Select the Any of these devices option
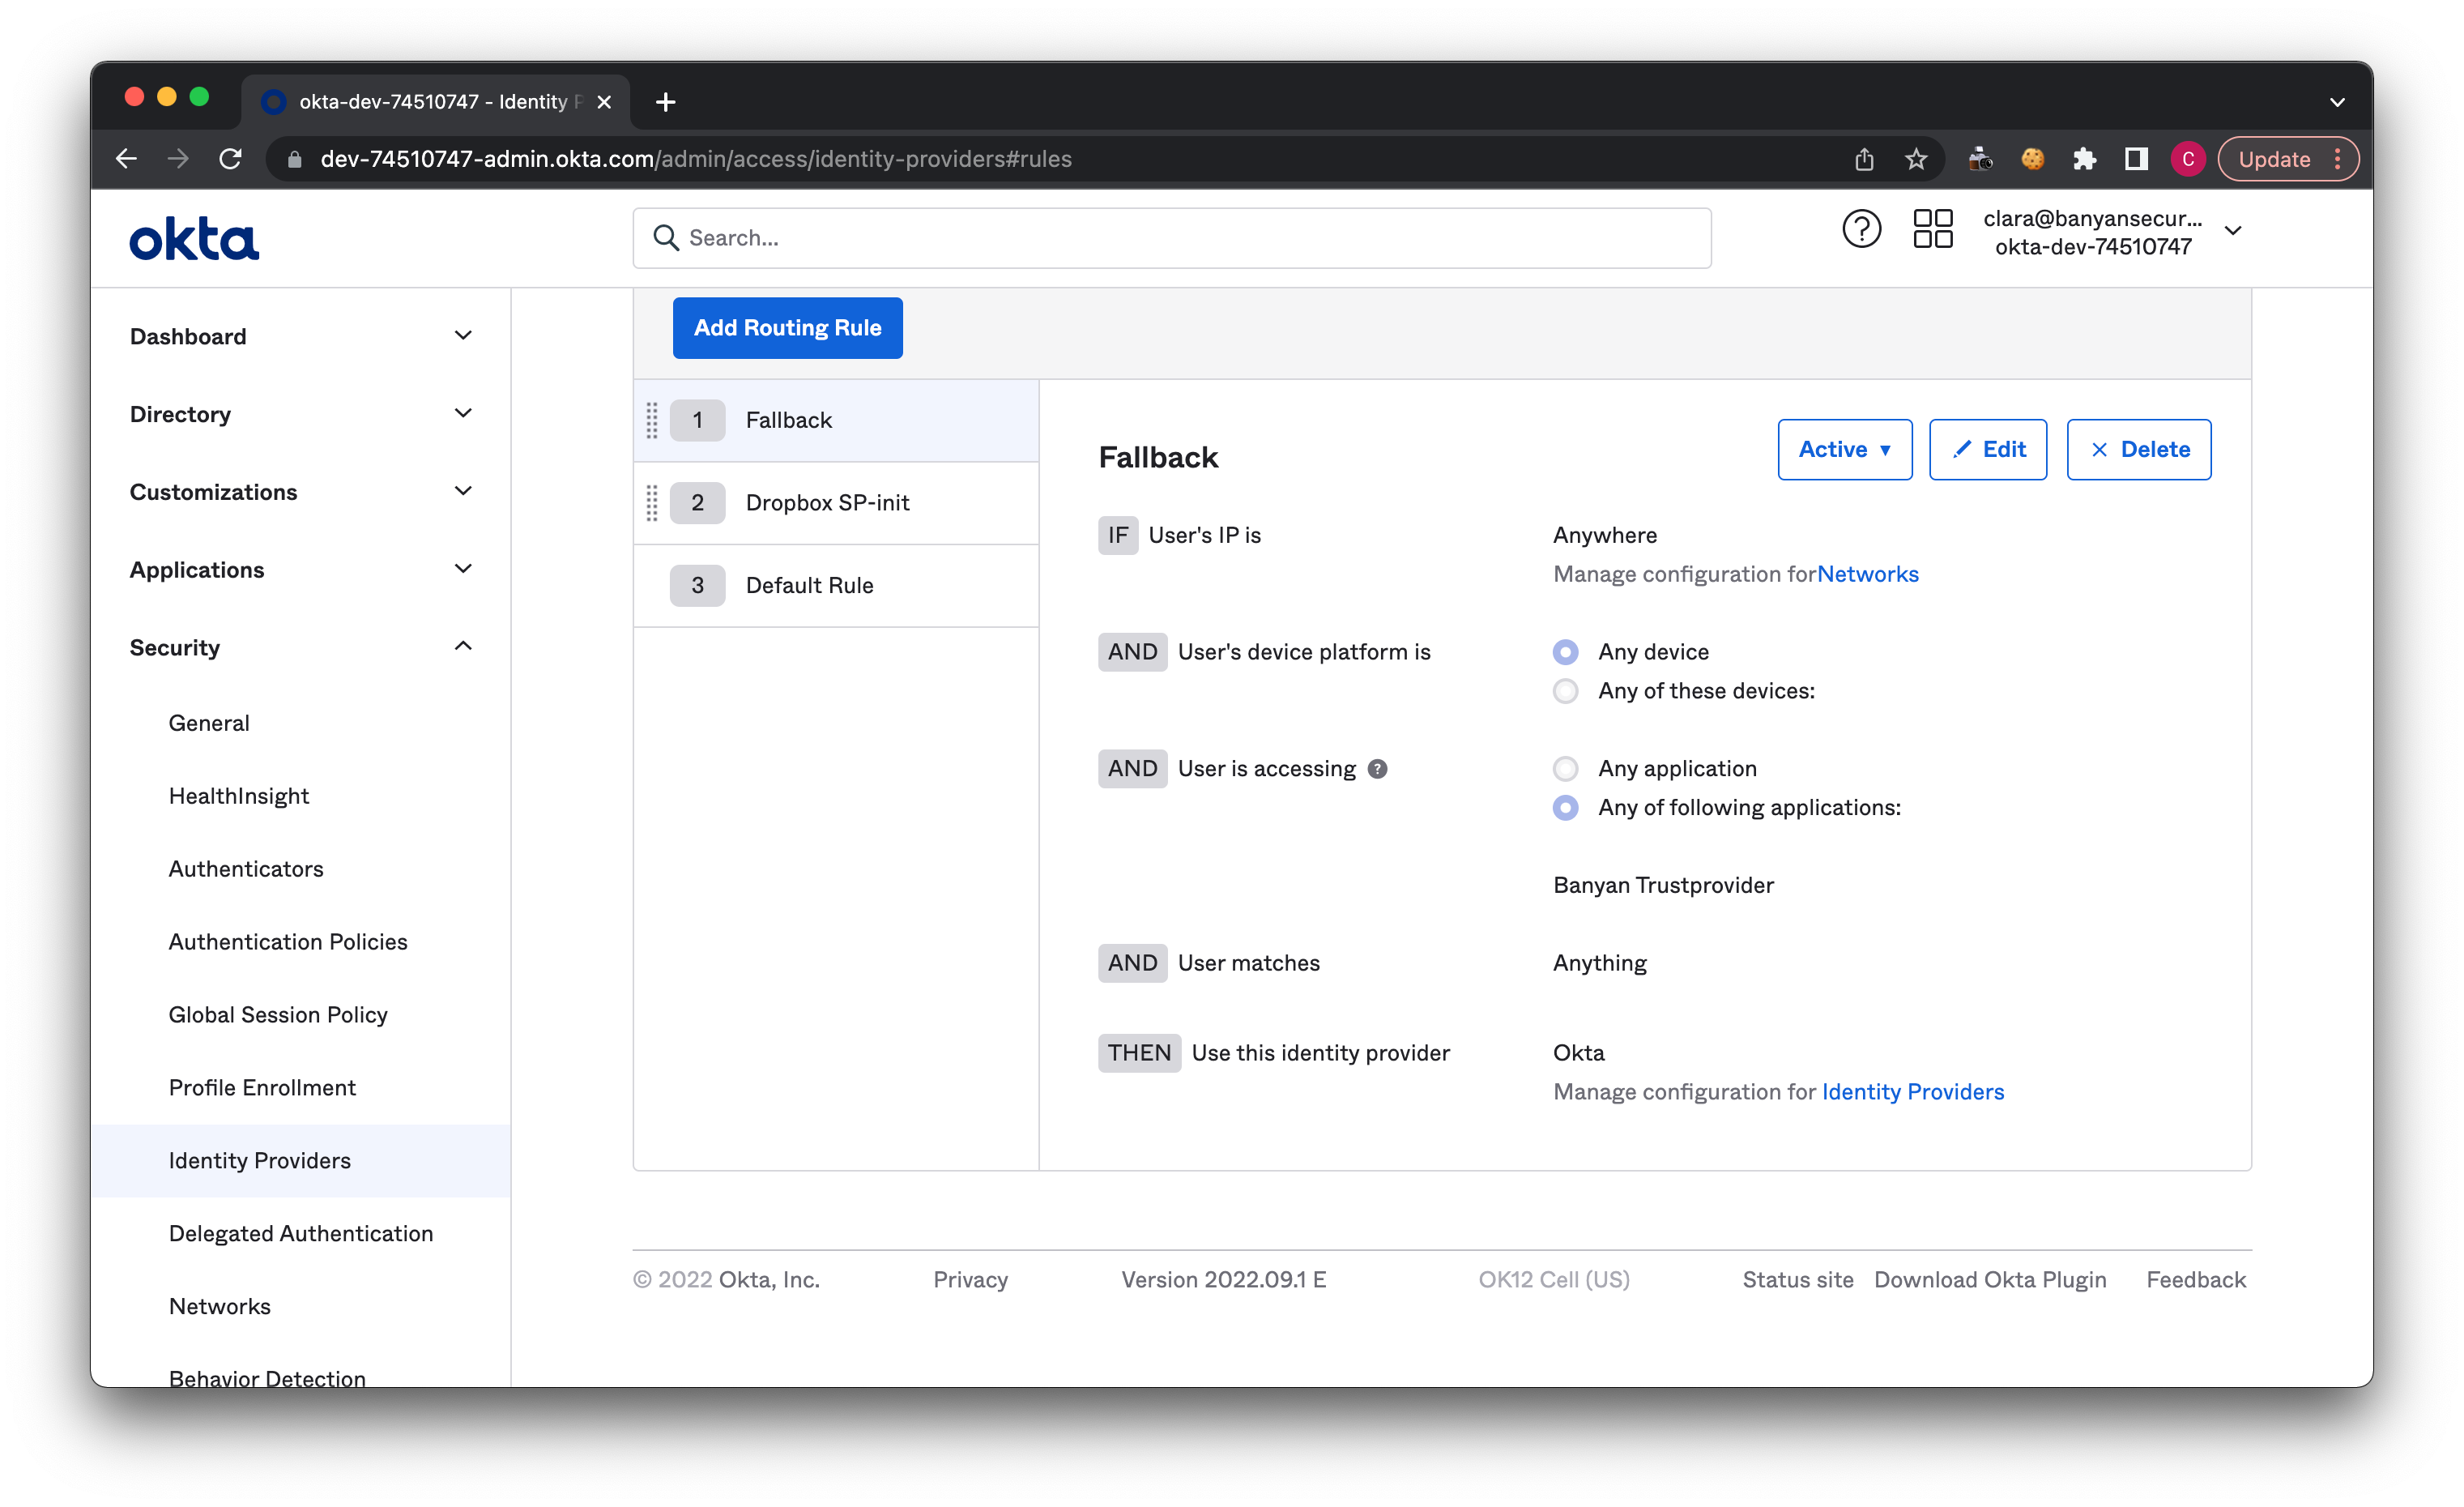 (x=1565, y=691)
